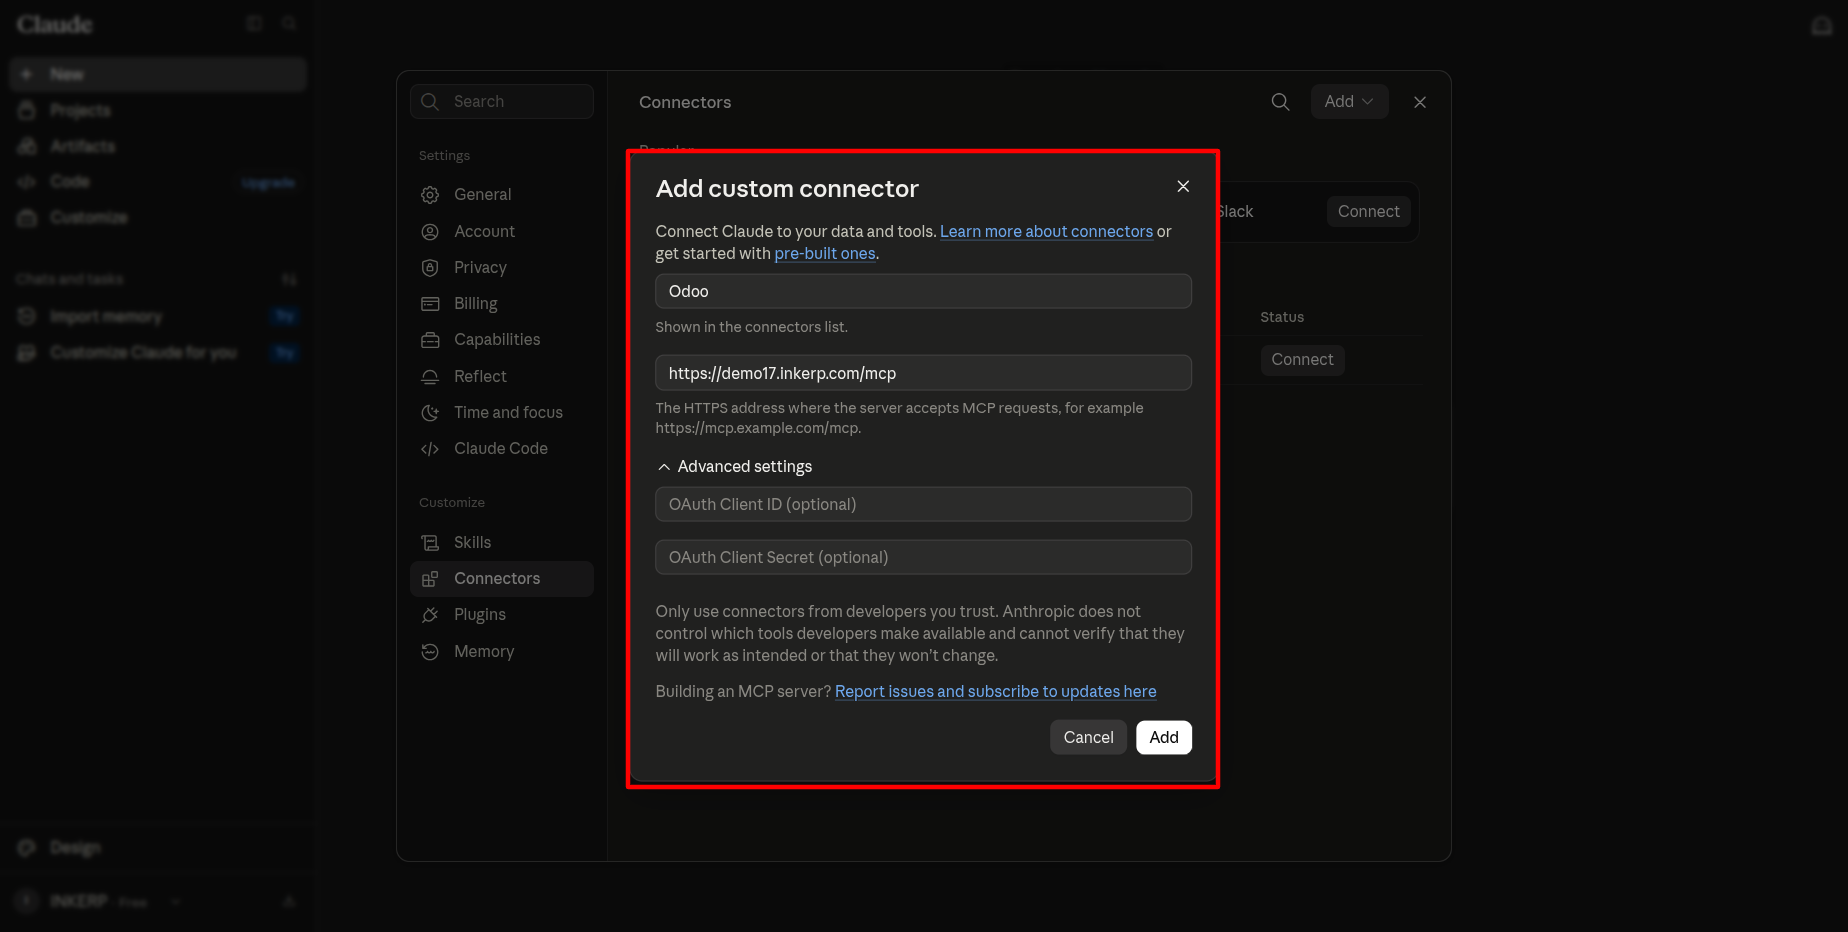Click Connect under the Status column
The image size is (1848, 932).
pos(1302,359)
